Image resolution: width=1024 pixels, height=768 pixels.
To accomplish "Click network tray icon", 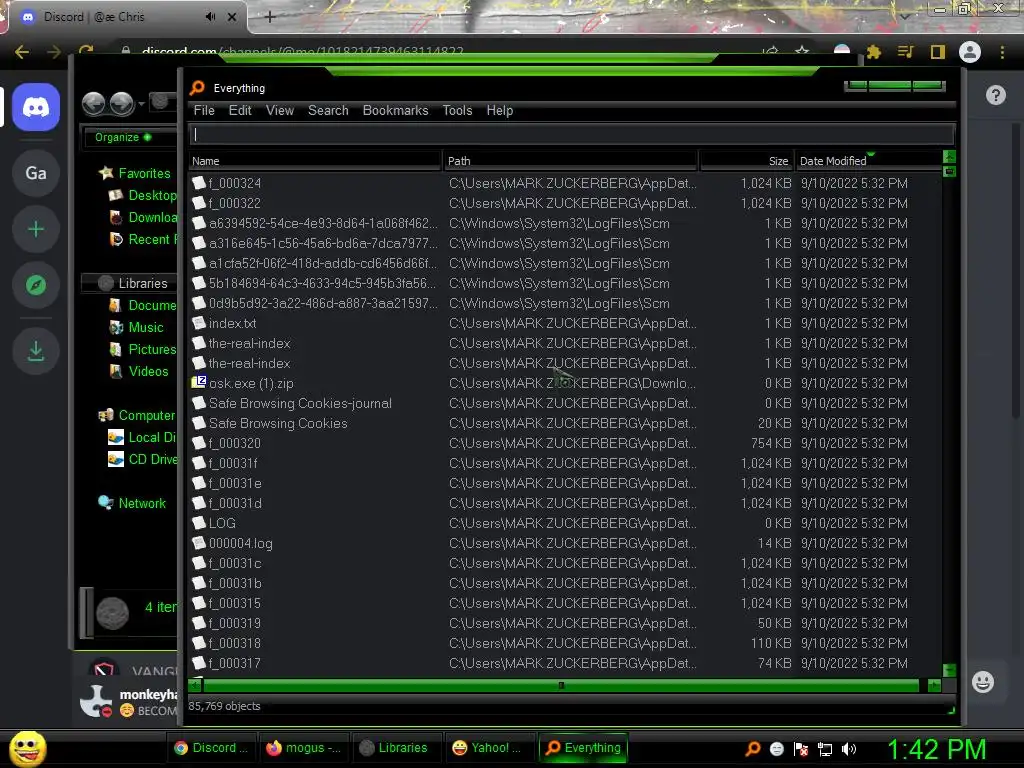I will pyautogui.click(x=825, y=749).
